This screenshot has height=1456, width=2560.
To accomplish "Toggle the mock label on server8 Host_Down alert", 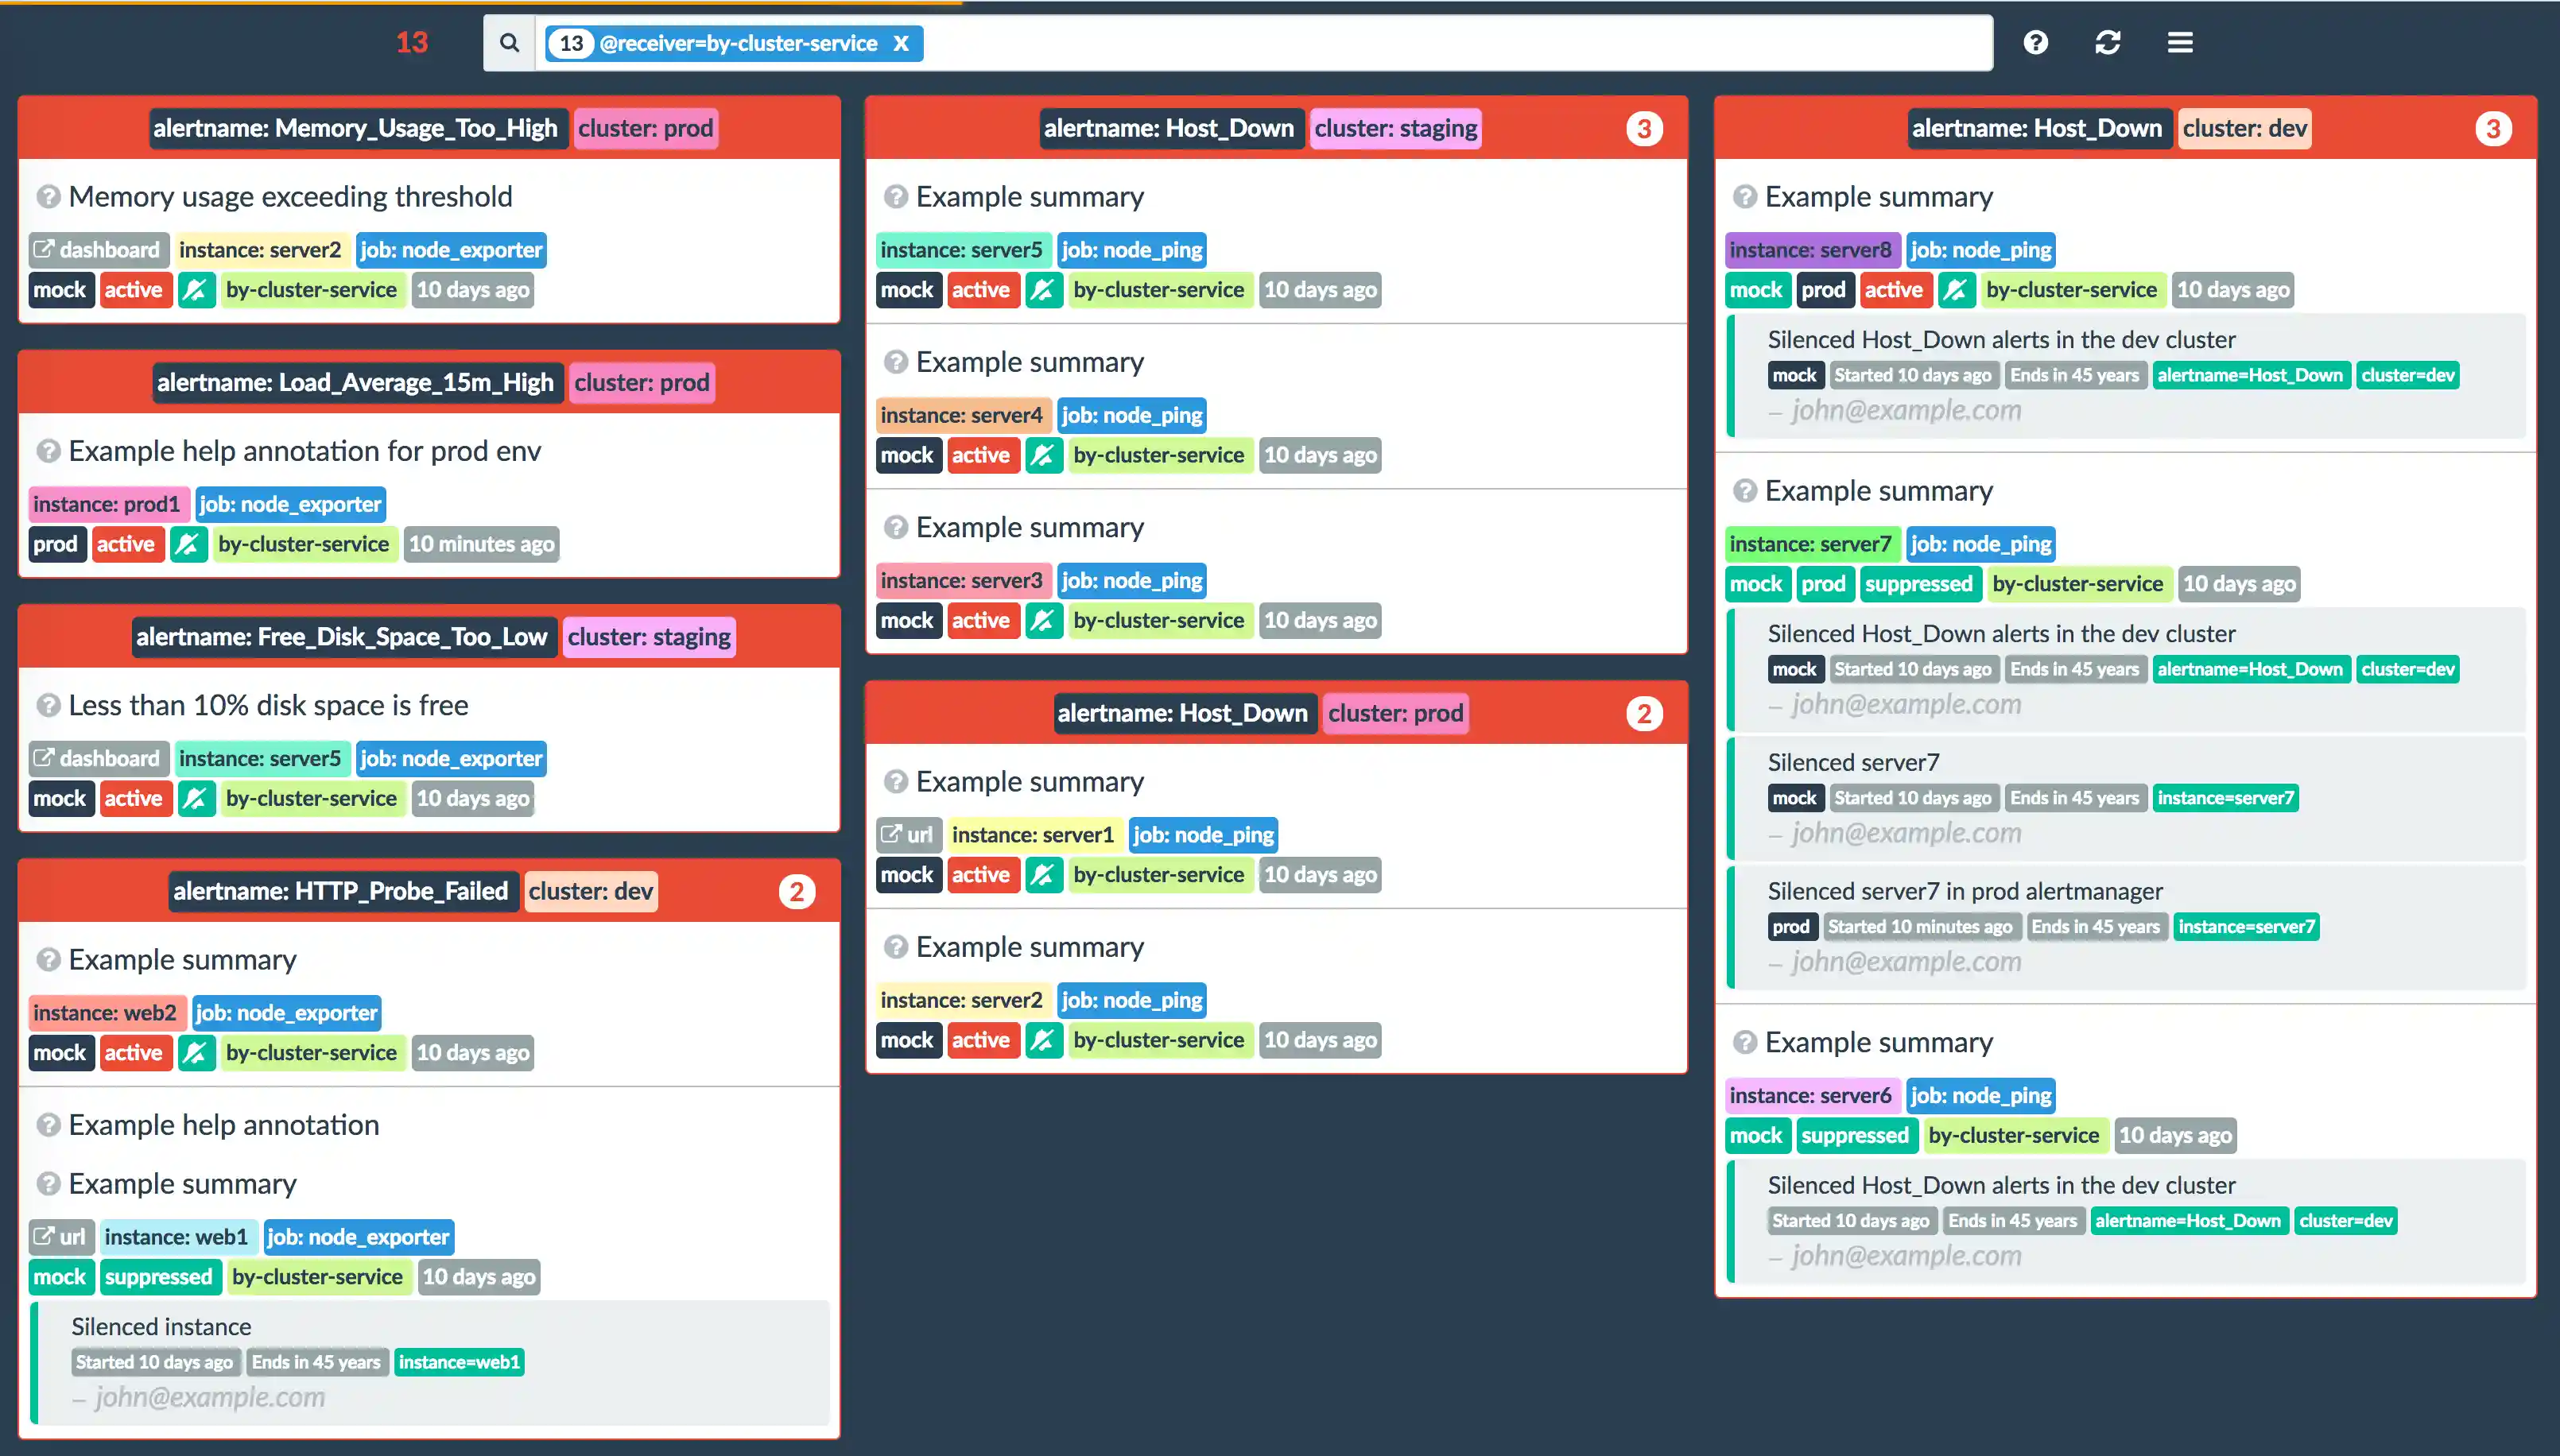I will 1757,290.
